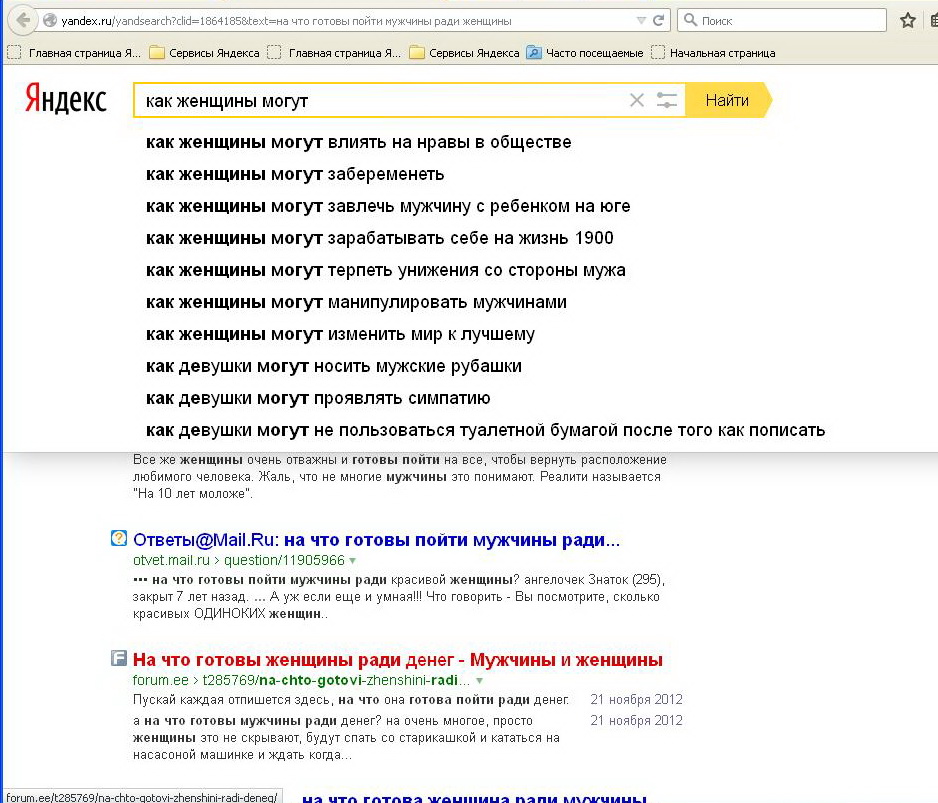The height and width of the screenshot is (803, 938).
Task: Open the На что готовы женщины ради денег link
Action: click(397, 660)
